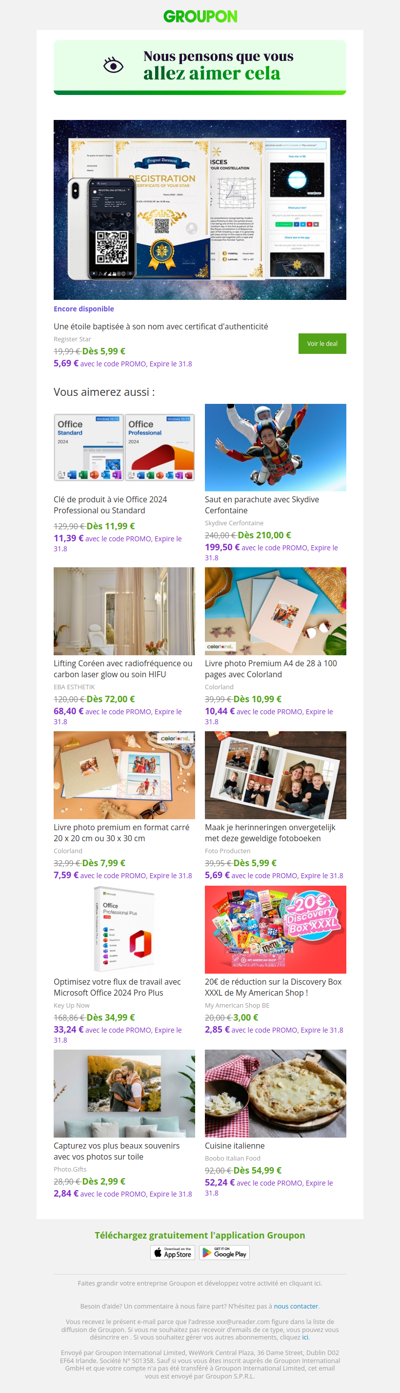Open 'Livre photo Premium A4' Colorland deal
The height and width of the screenshot is (1393, 400).
271,668
